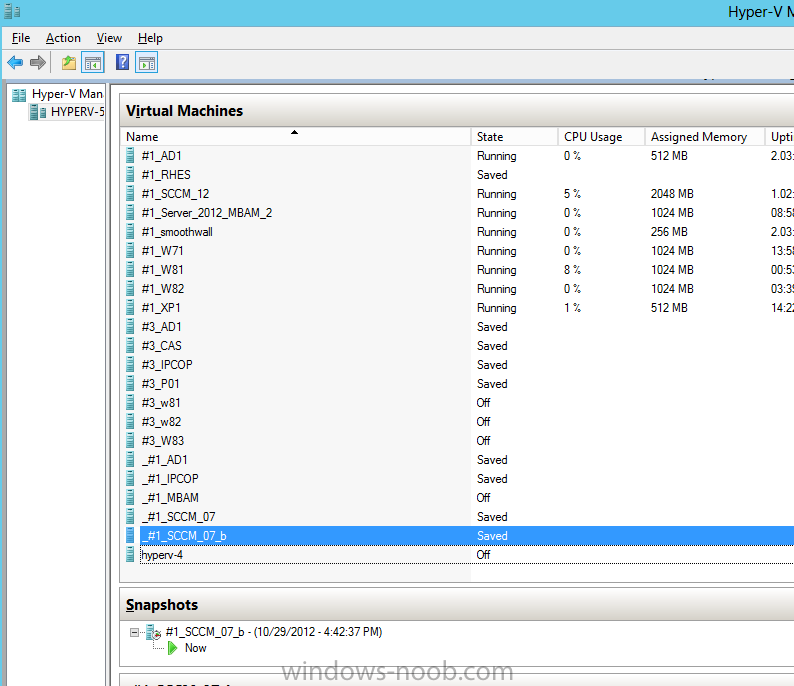Click the VM icon beside #3_W83
794x686 pixels.
coord(130,440)
